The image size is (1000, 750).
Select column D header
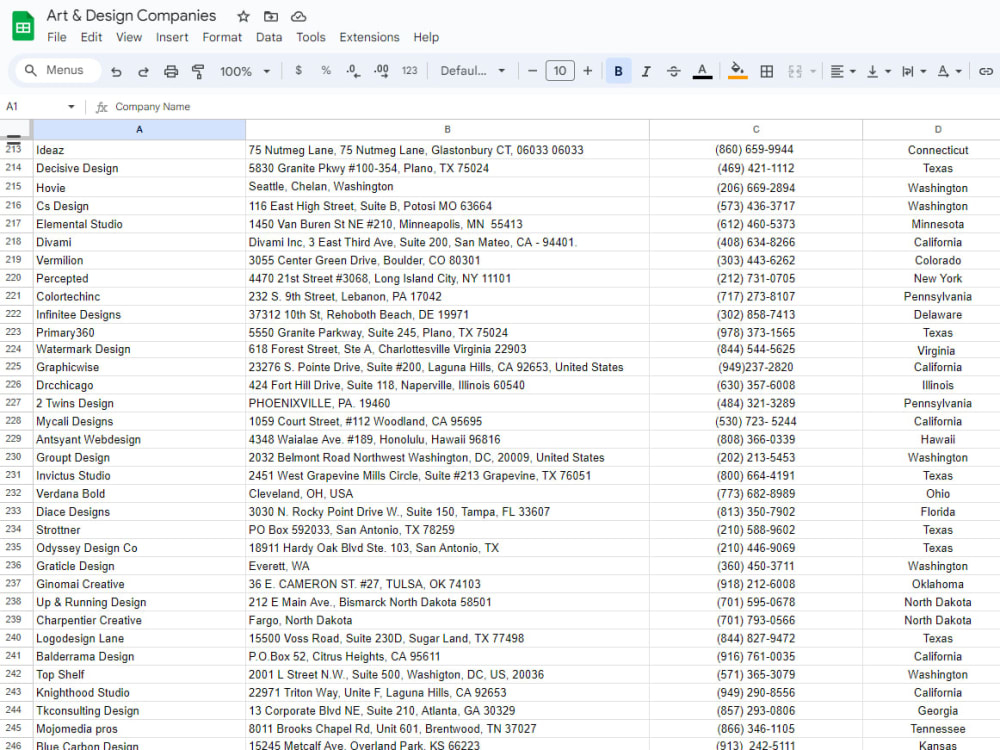tap(931, 129)
